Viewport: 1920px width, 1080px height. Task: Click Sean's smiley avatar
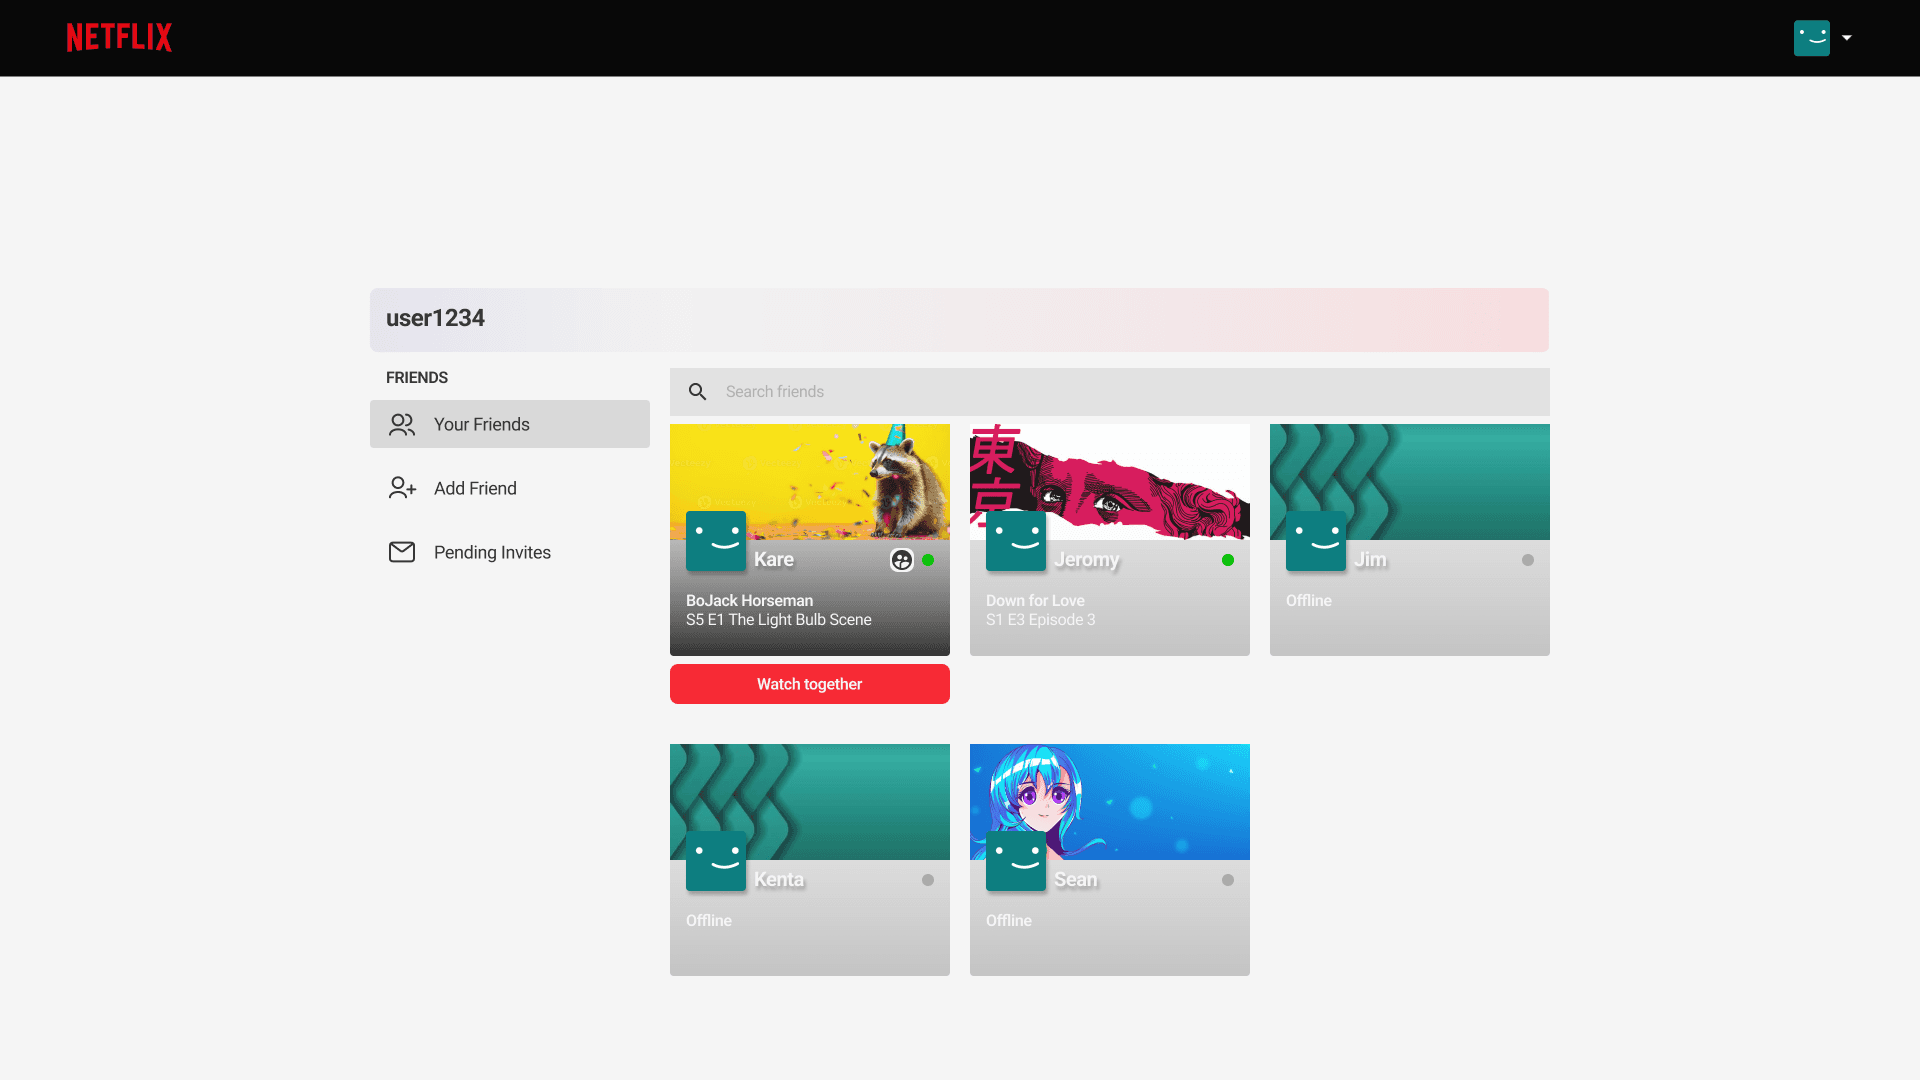1016,861
